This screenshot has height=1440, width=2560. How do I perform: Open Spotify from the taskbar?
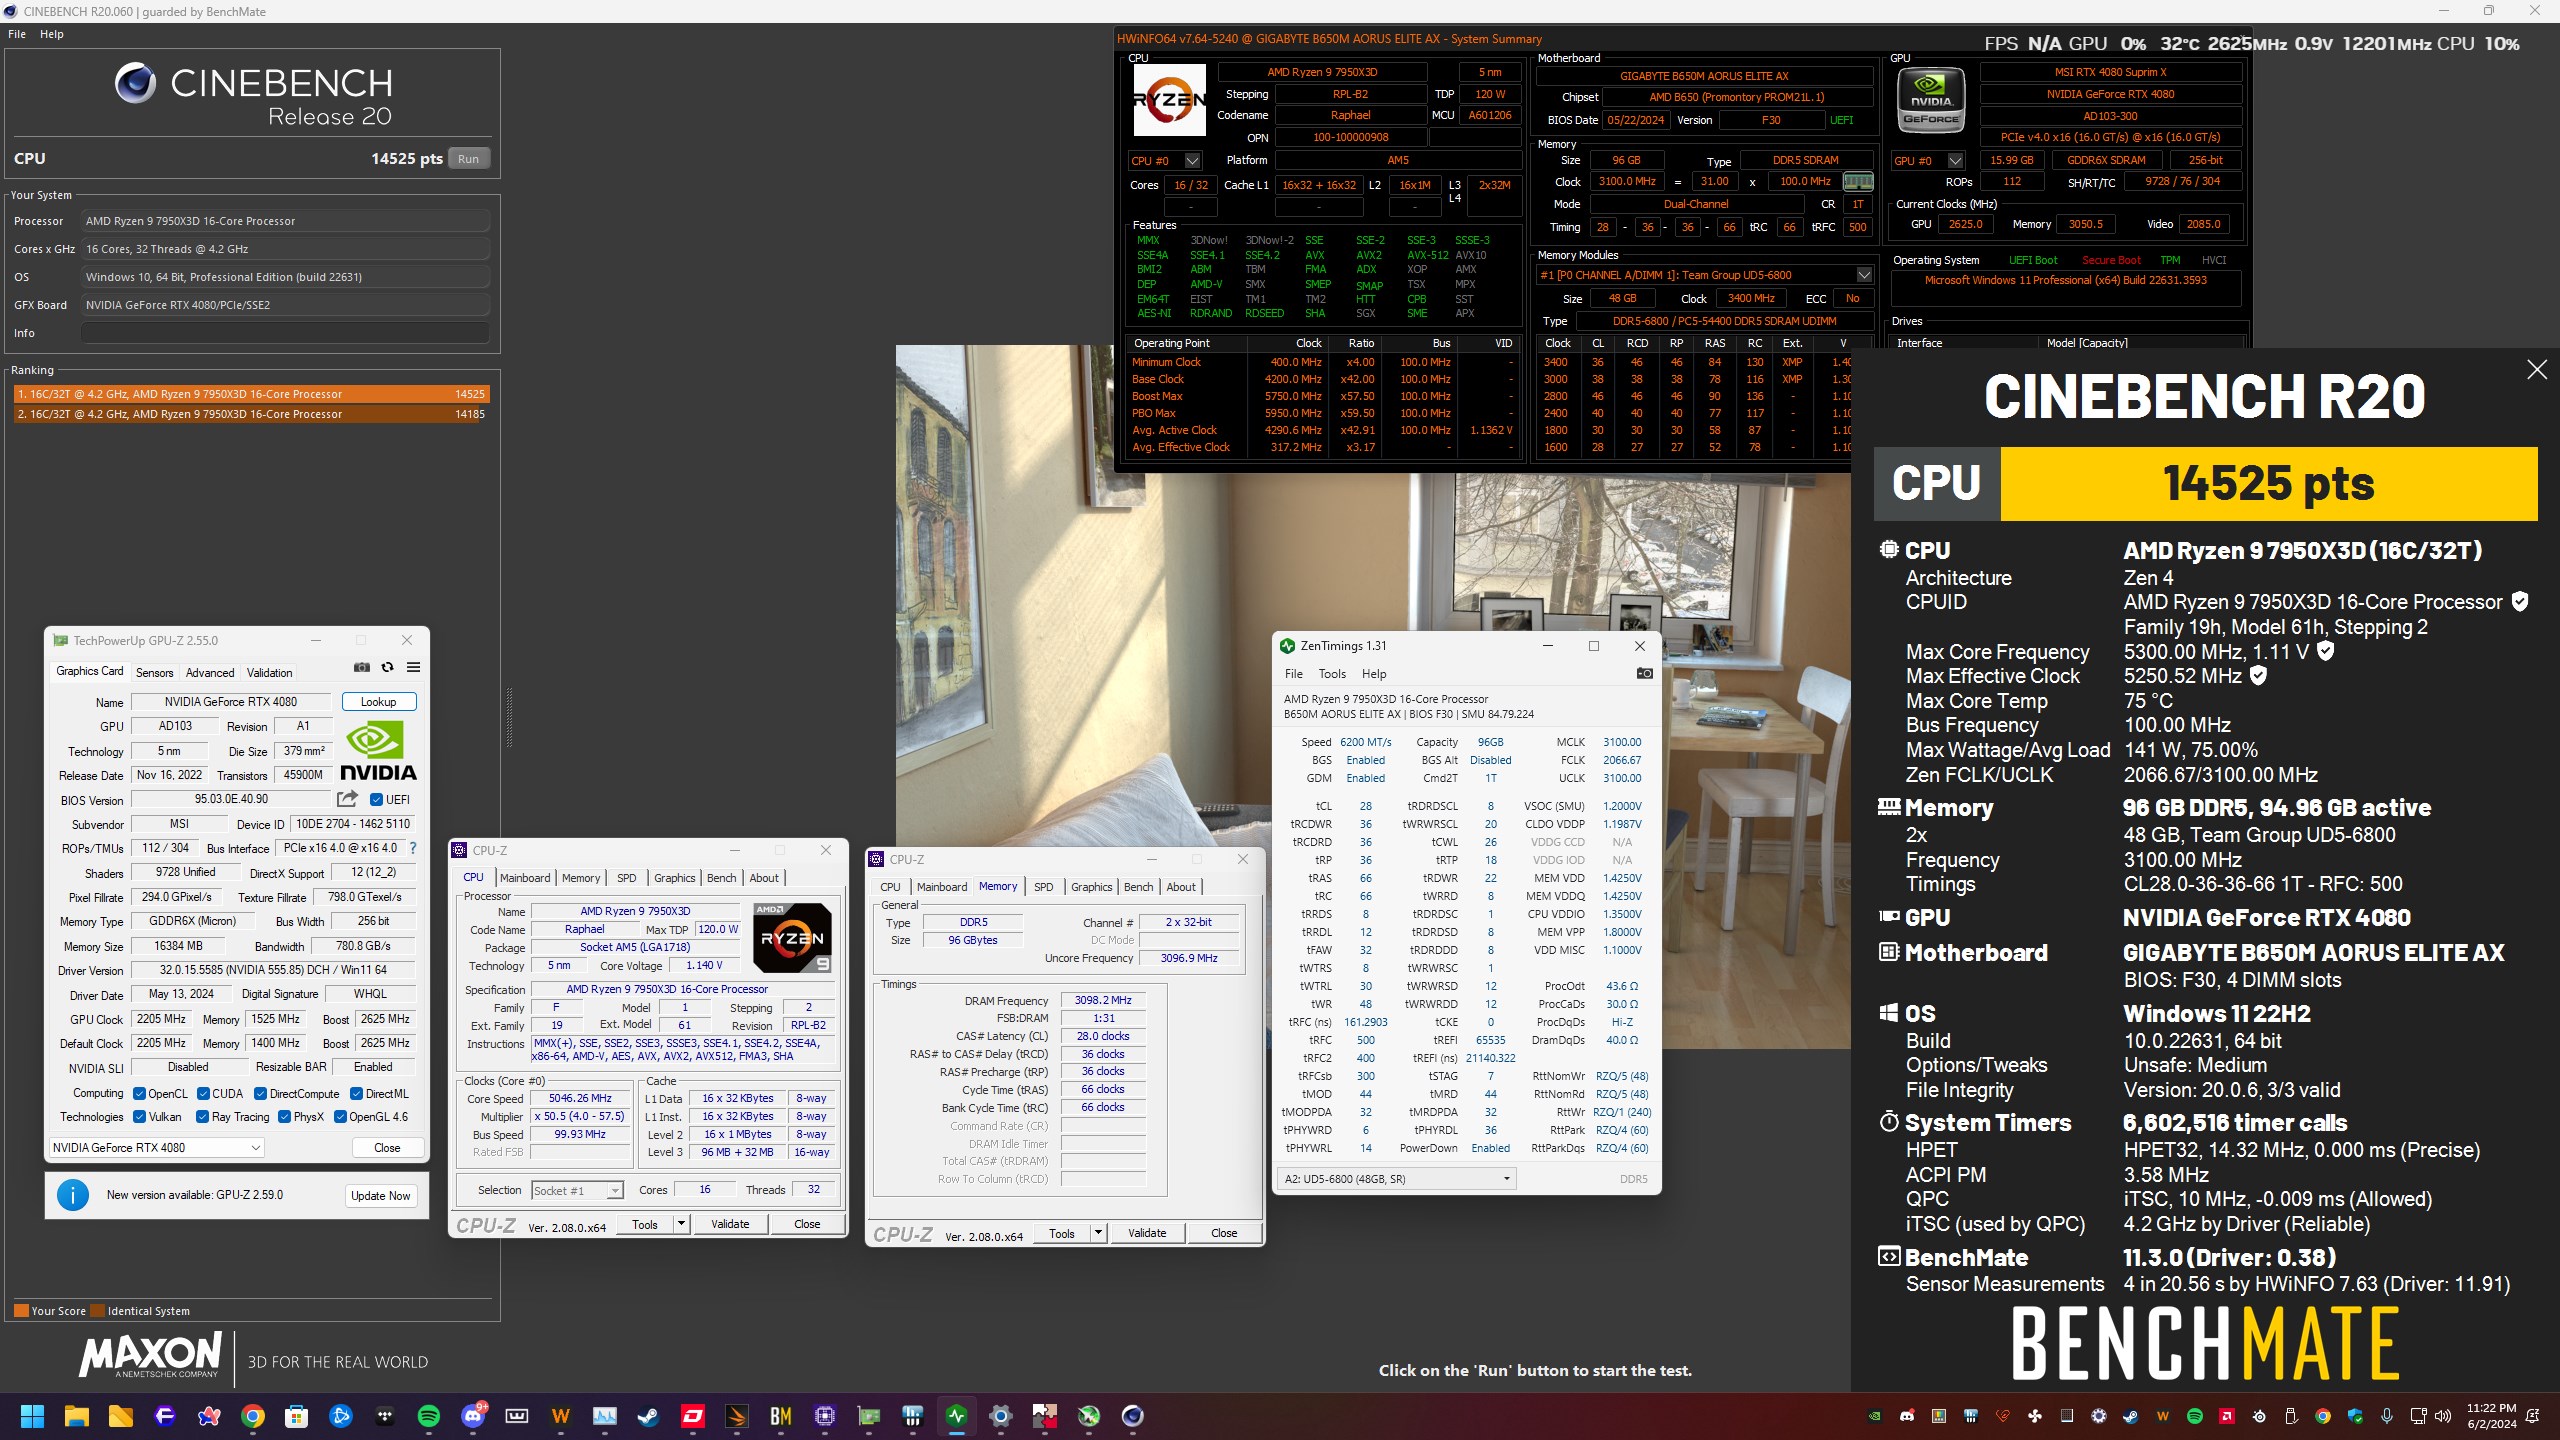(428, 1416)
